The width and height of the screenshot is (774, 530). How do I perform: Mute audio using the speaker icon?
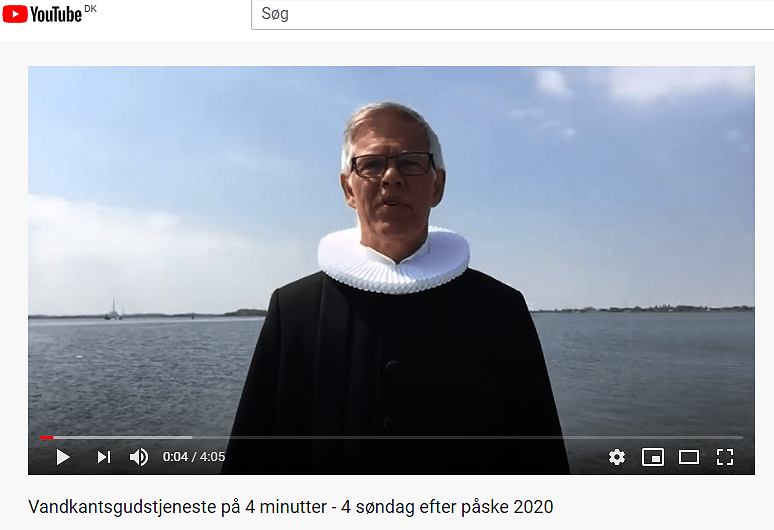click(139, 457)
